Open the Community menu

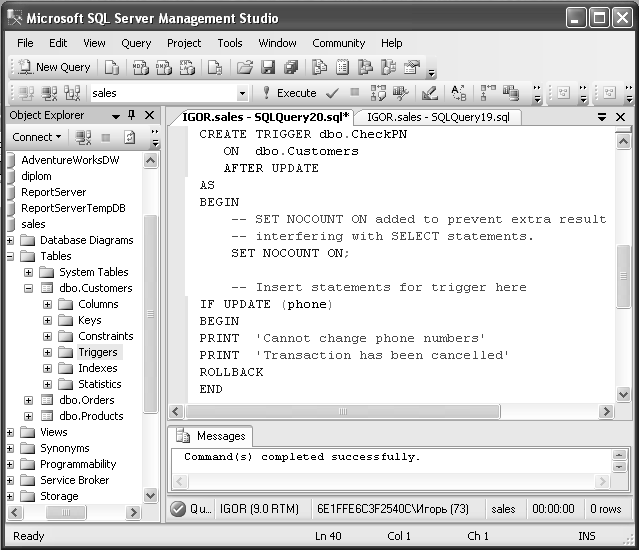tap(339, 43)
